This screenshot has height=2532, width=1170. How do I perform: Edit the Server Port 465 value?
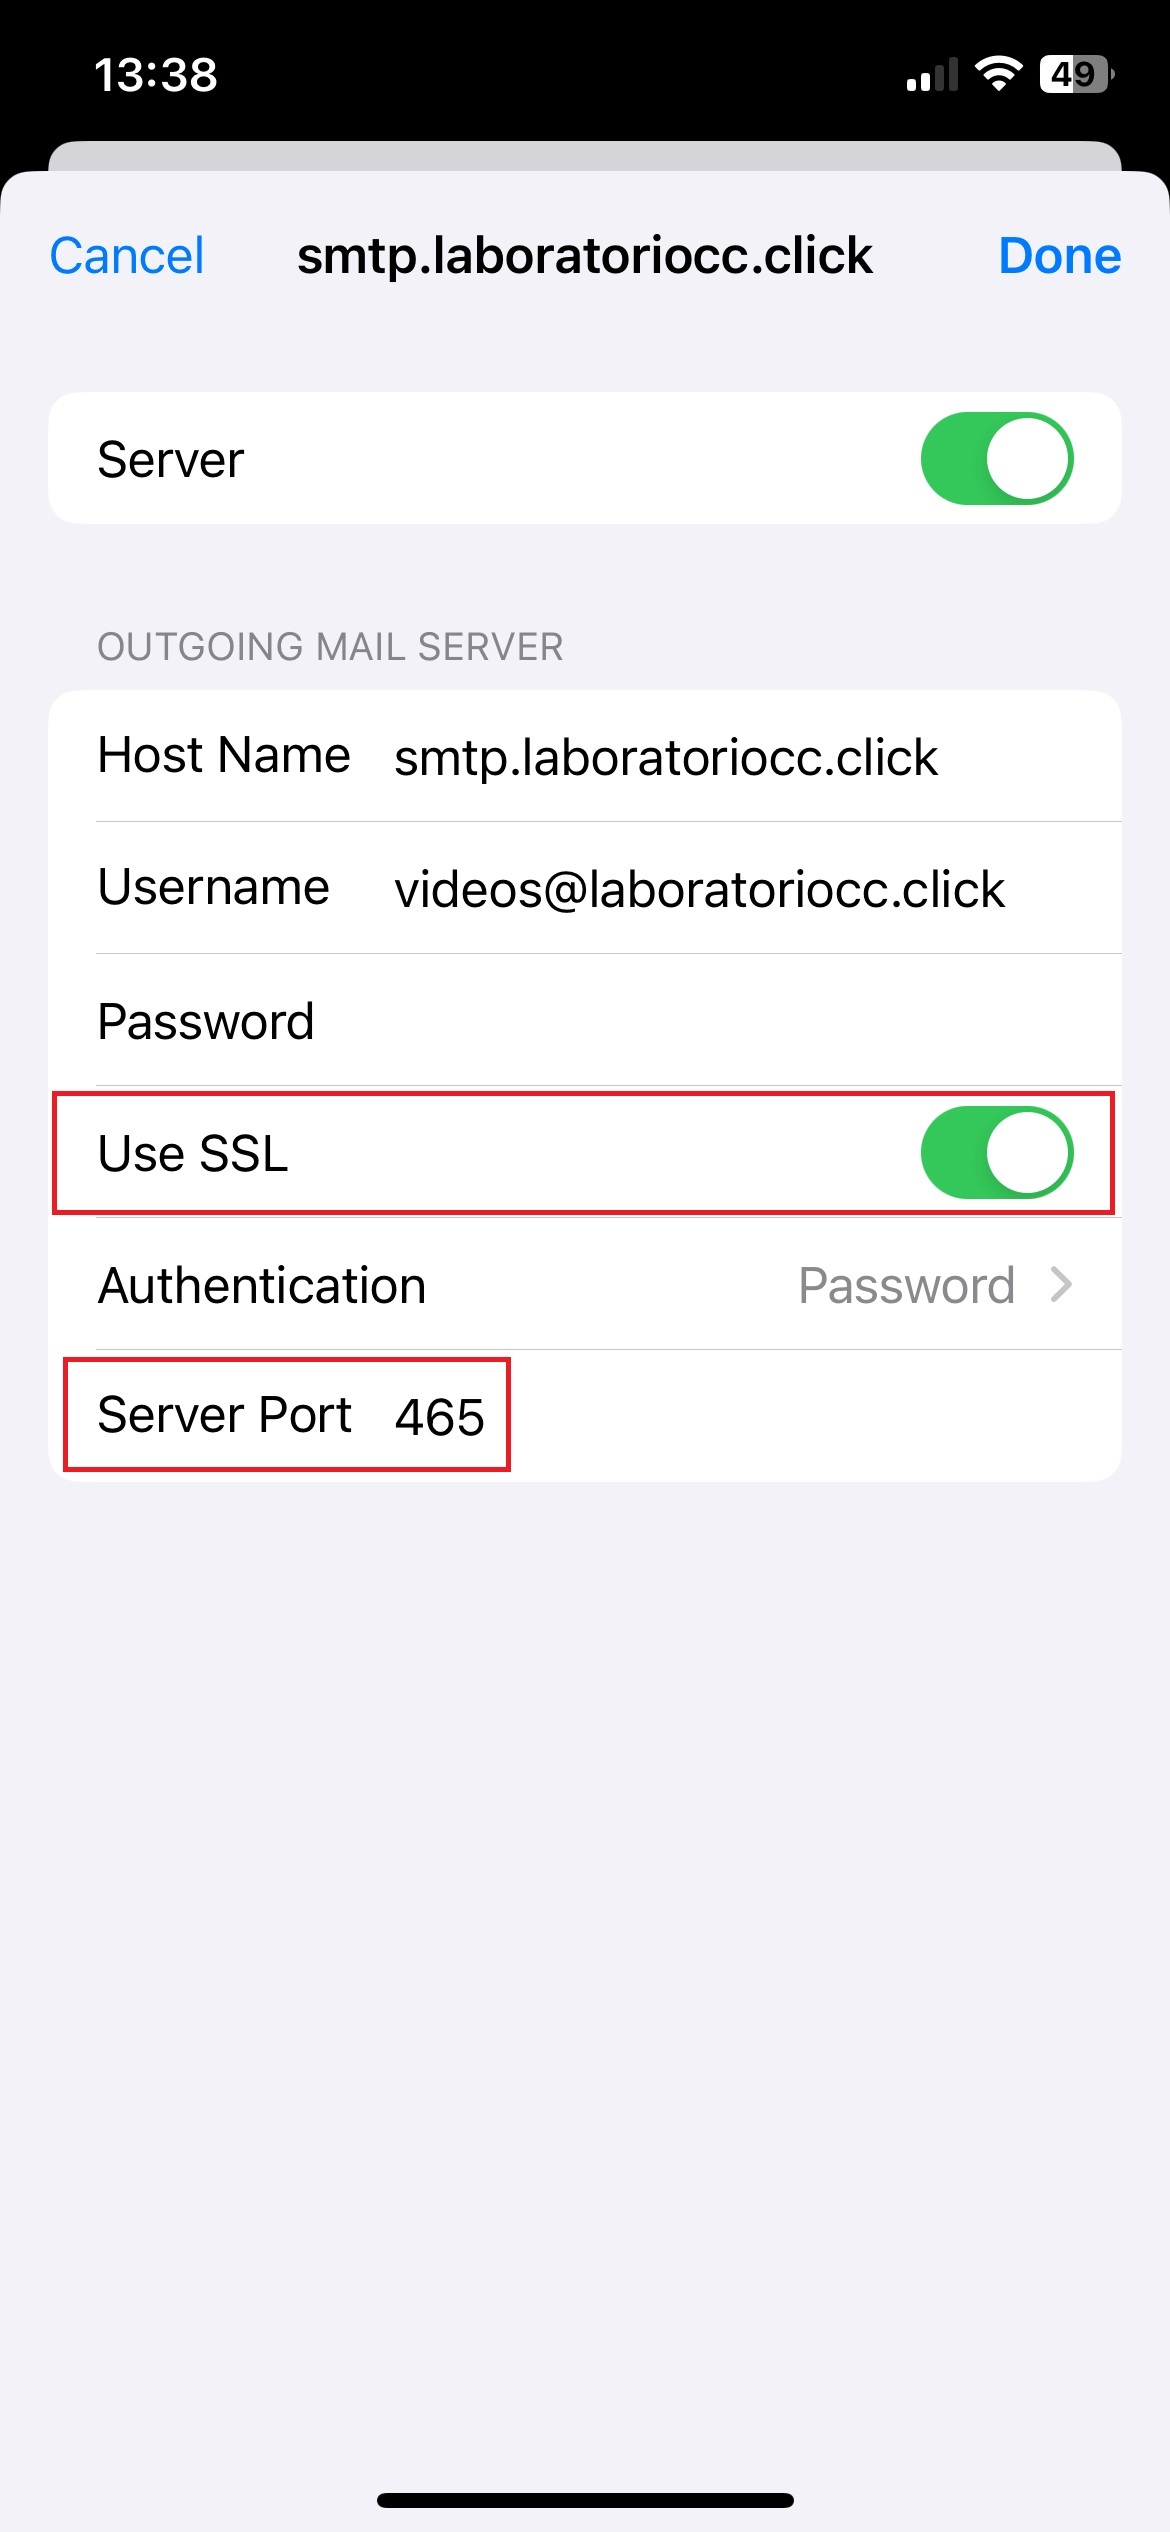(x=440, y=1416)
